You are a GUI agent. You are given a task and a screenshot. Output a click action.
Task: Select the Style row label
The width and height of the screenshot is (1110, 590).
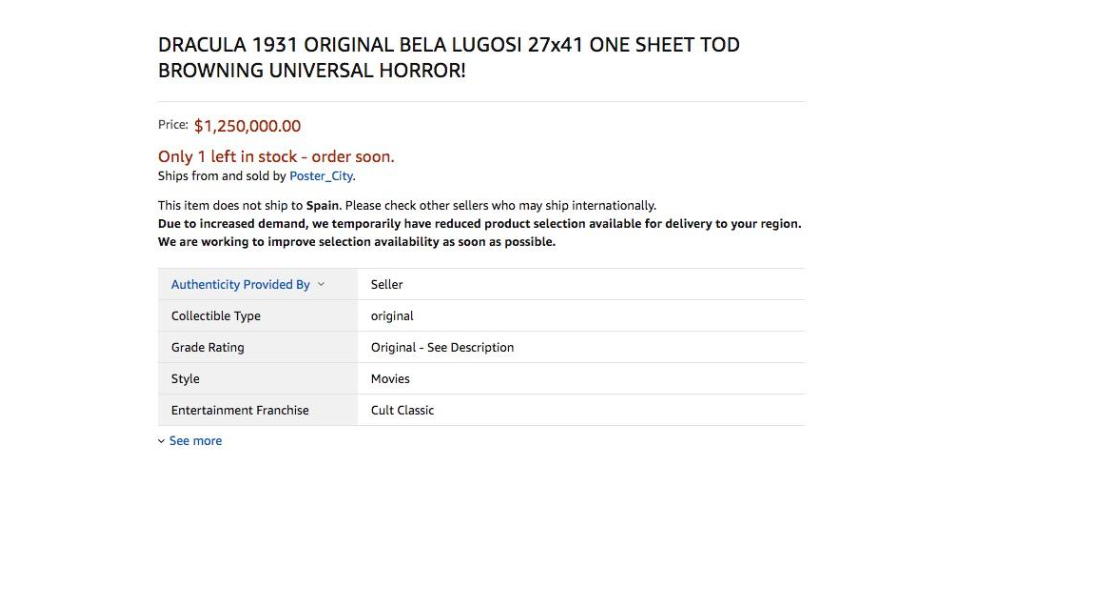pyautogui.click(x=185, y=379)
